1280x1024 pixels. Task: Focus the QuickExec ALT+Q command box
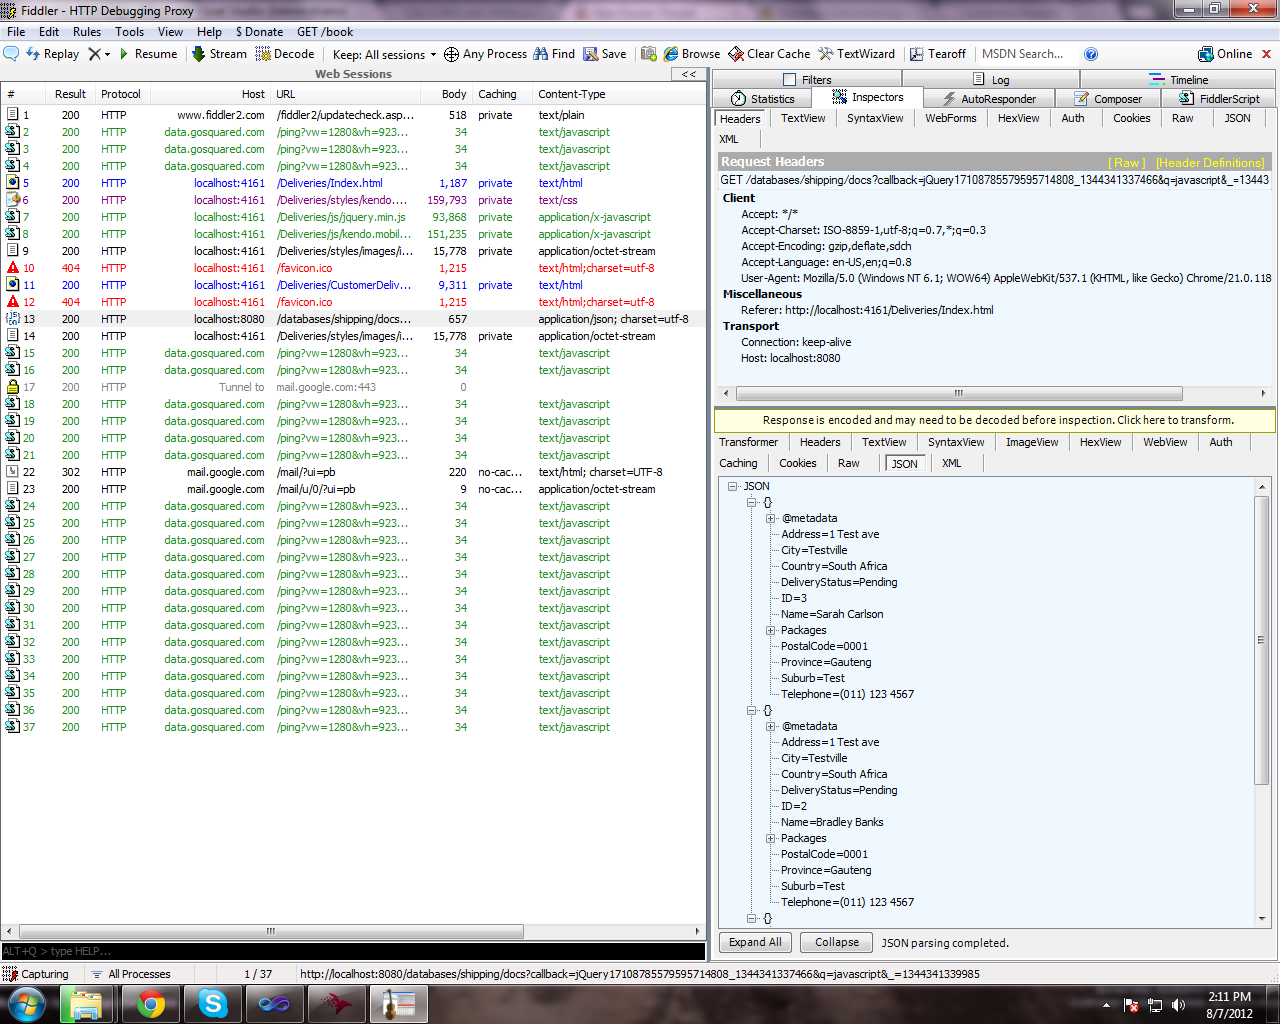point(354,951)
